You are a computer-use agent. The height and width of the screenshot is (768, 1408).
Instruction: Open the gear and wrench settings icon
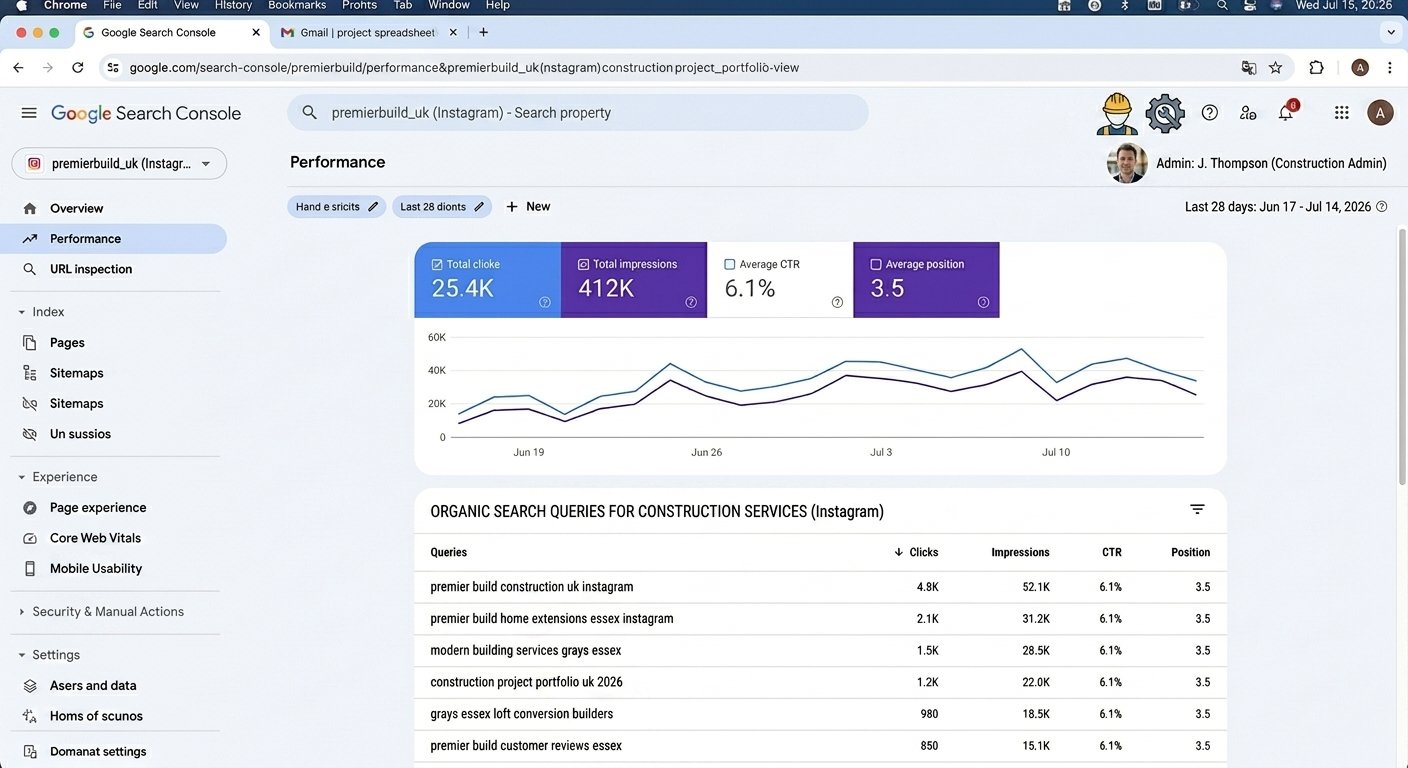[1165, 113]
